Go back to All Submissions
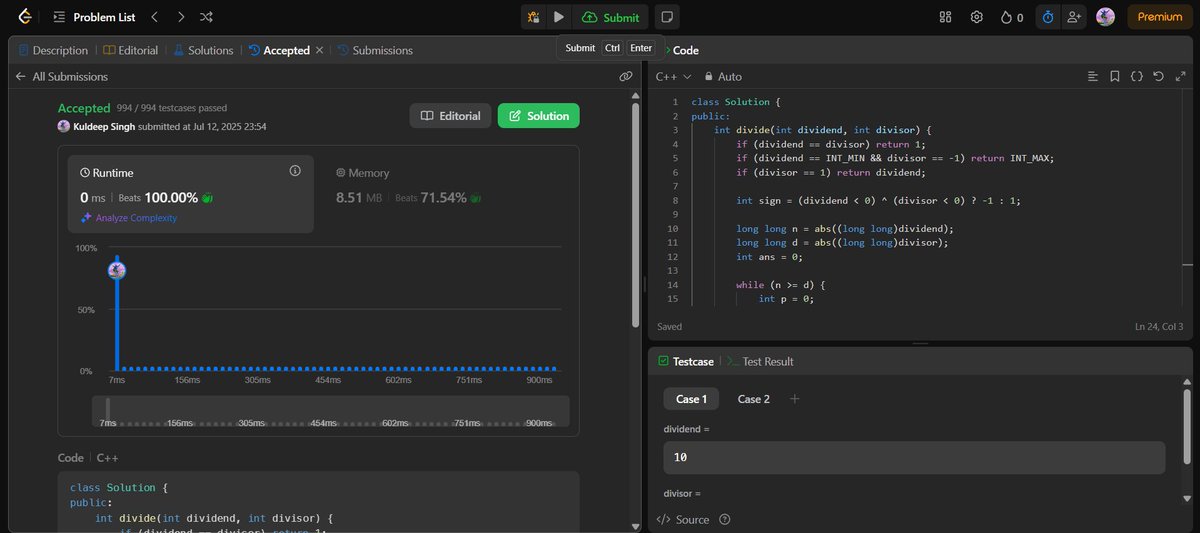 point(61,76)
